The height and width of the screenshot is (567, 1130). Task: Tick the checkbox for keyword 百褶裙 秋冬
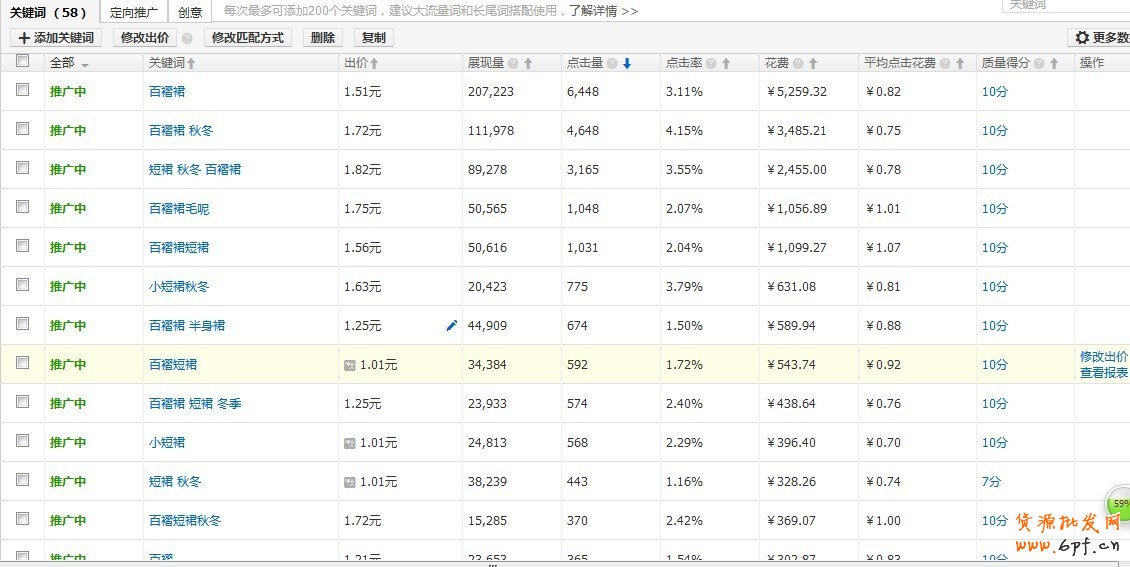pos(22,129)
